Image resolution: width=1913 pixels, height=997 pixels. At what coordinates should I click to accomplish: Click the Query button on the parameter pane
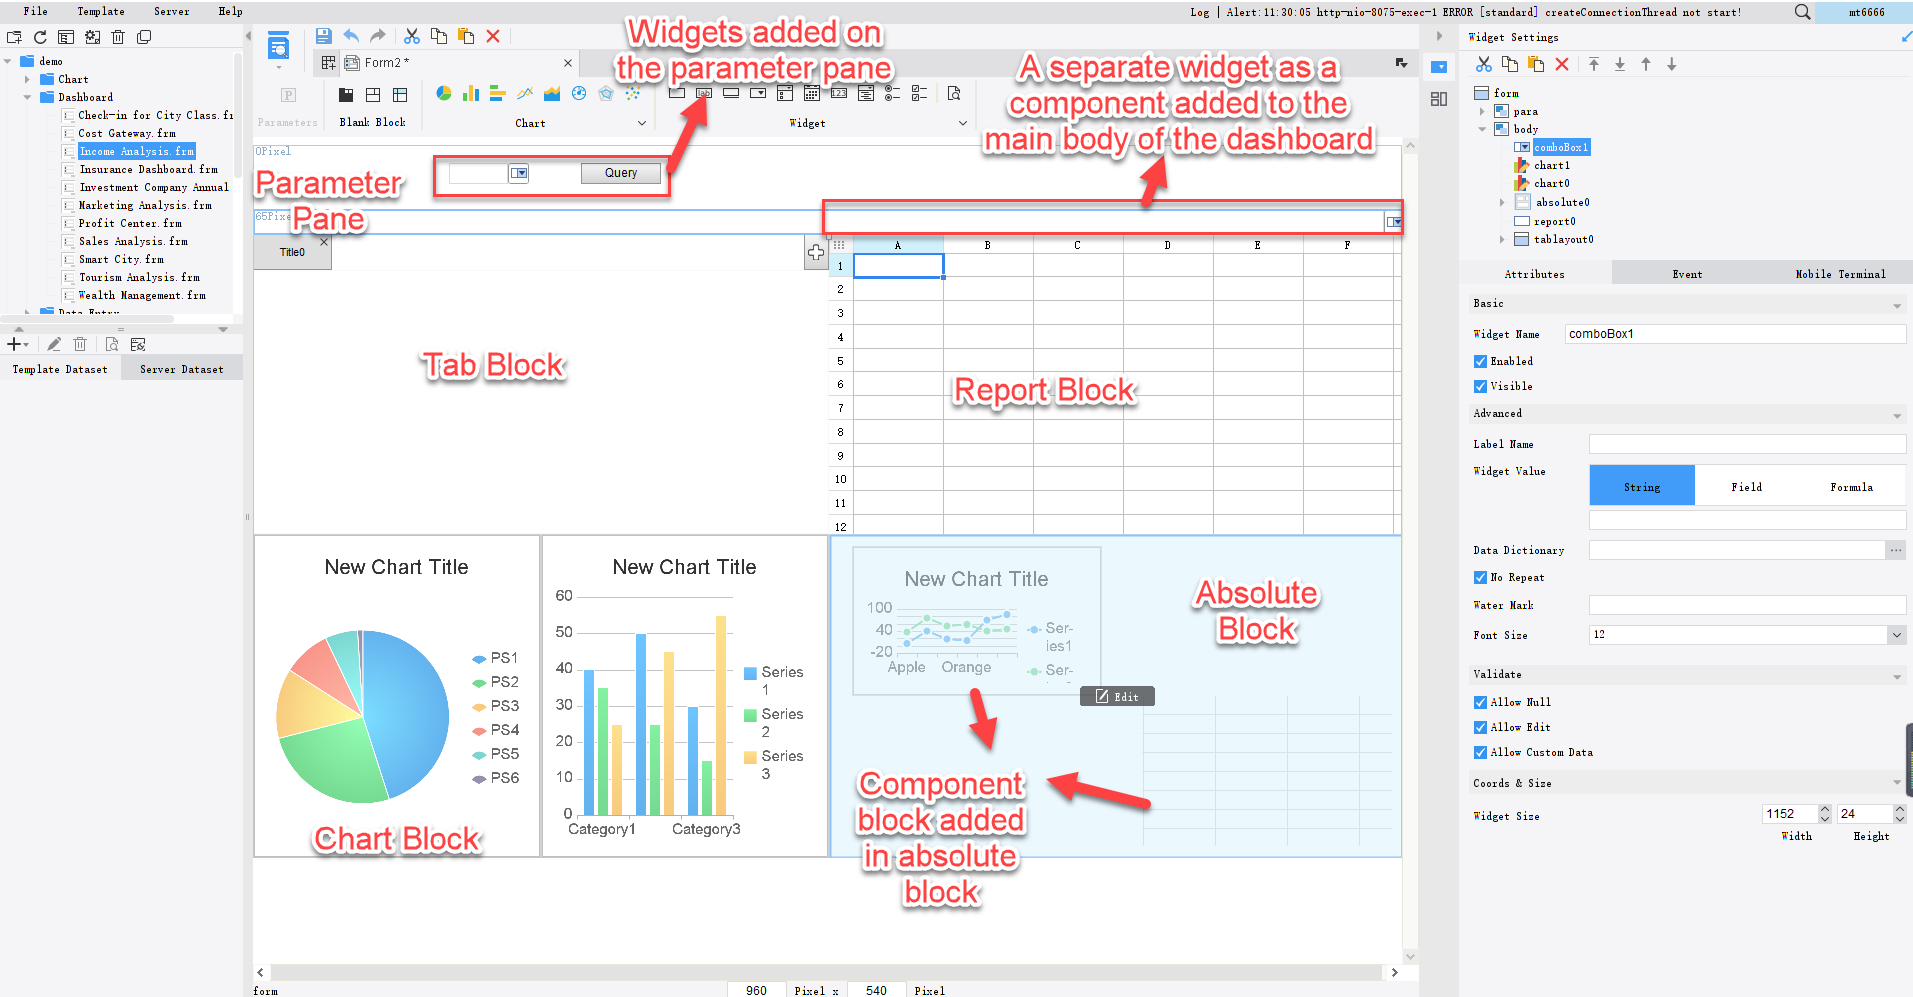point(620,172)
